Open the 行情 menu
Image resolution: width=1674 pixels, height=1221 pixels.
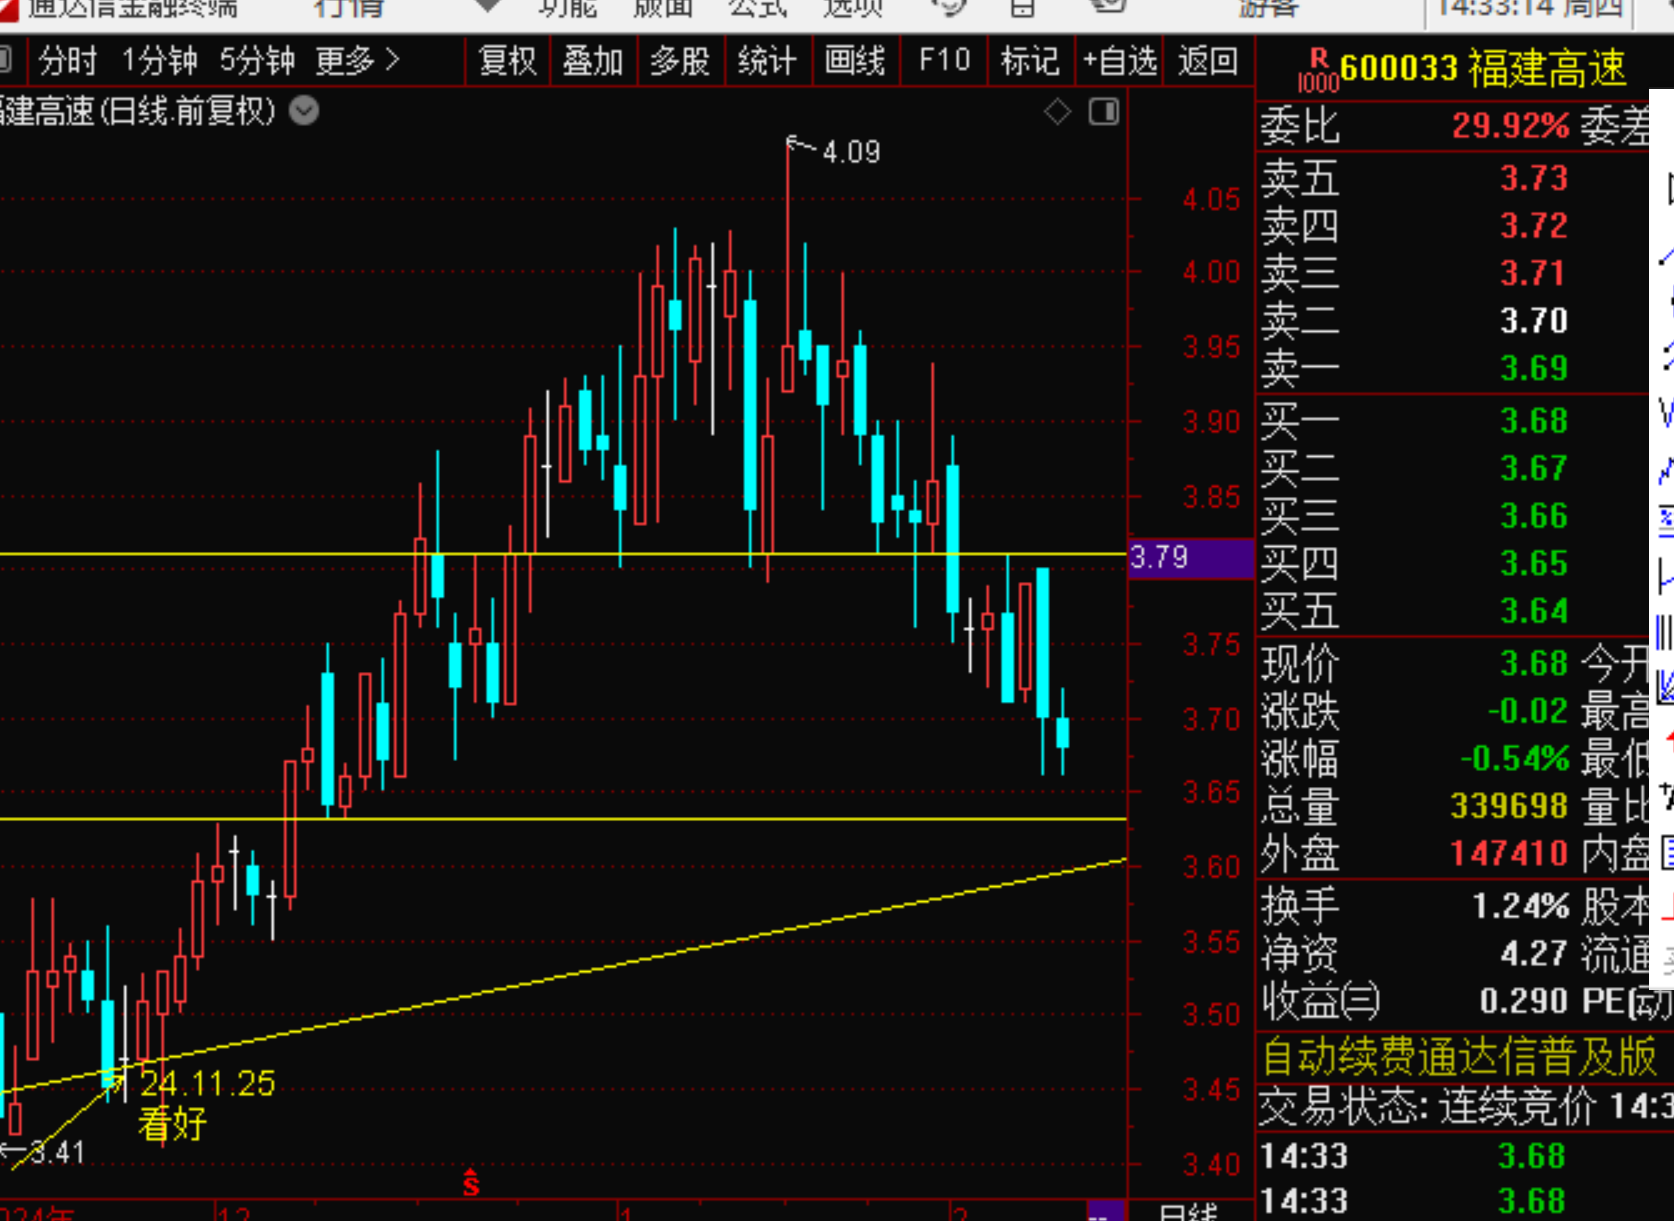[348, 8]
